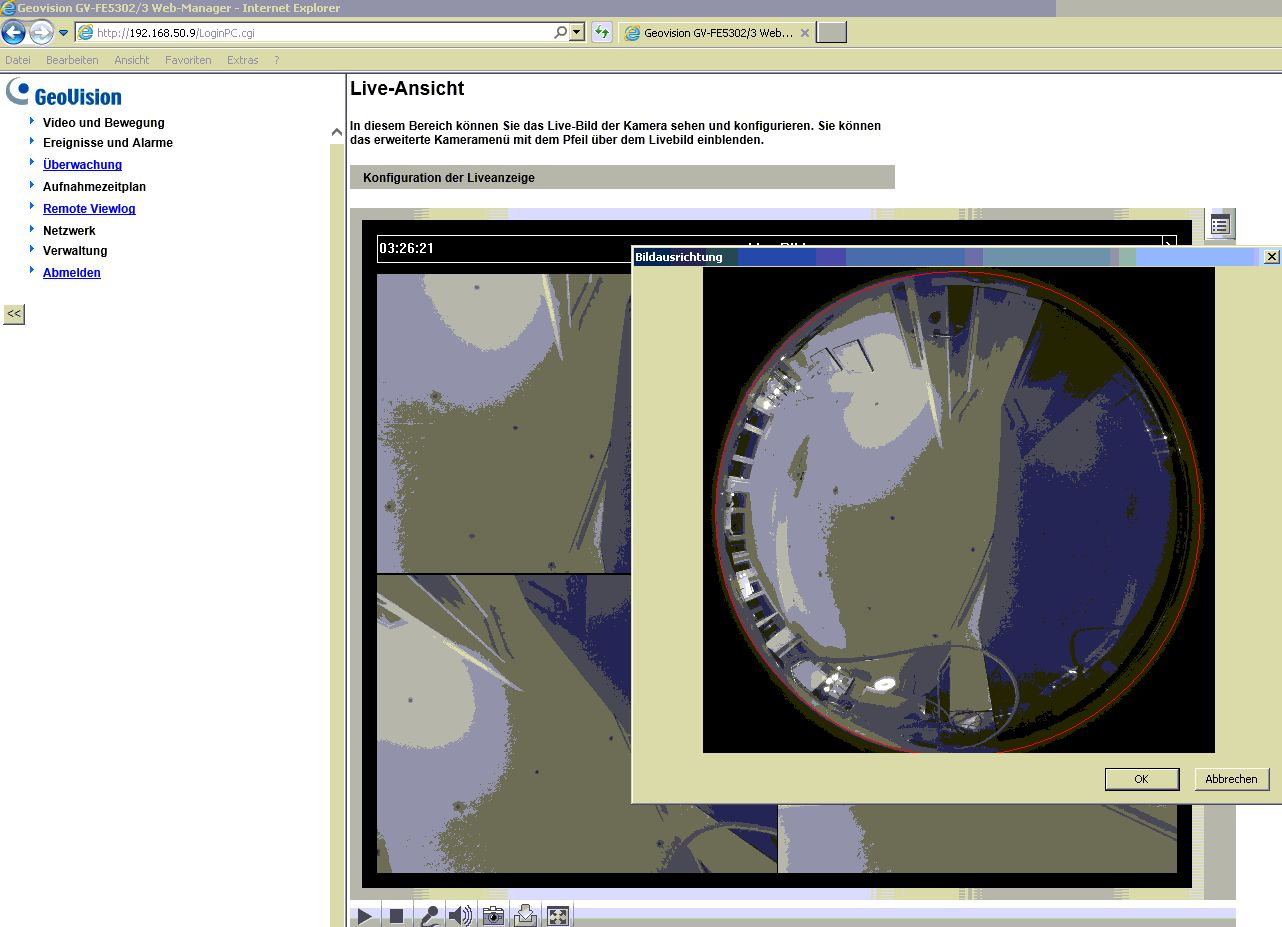Click the arrow bullet beside Ereignisse und Alarme

[x=32, y=141]
